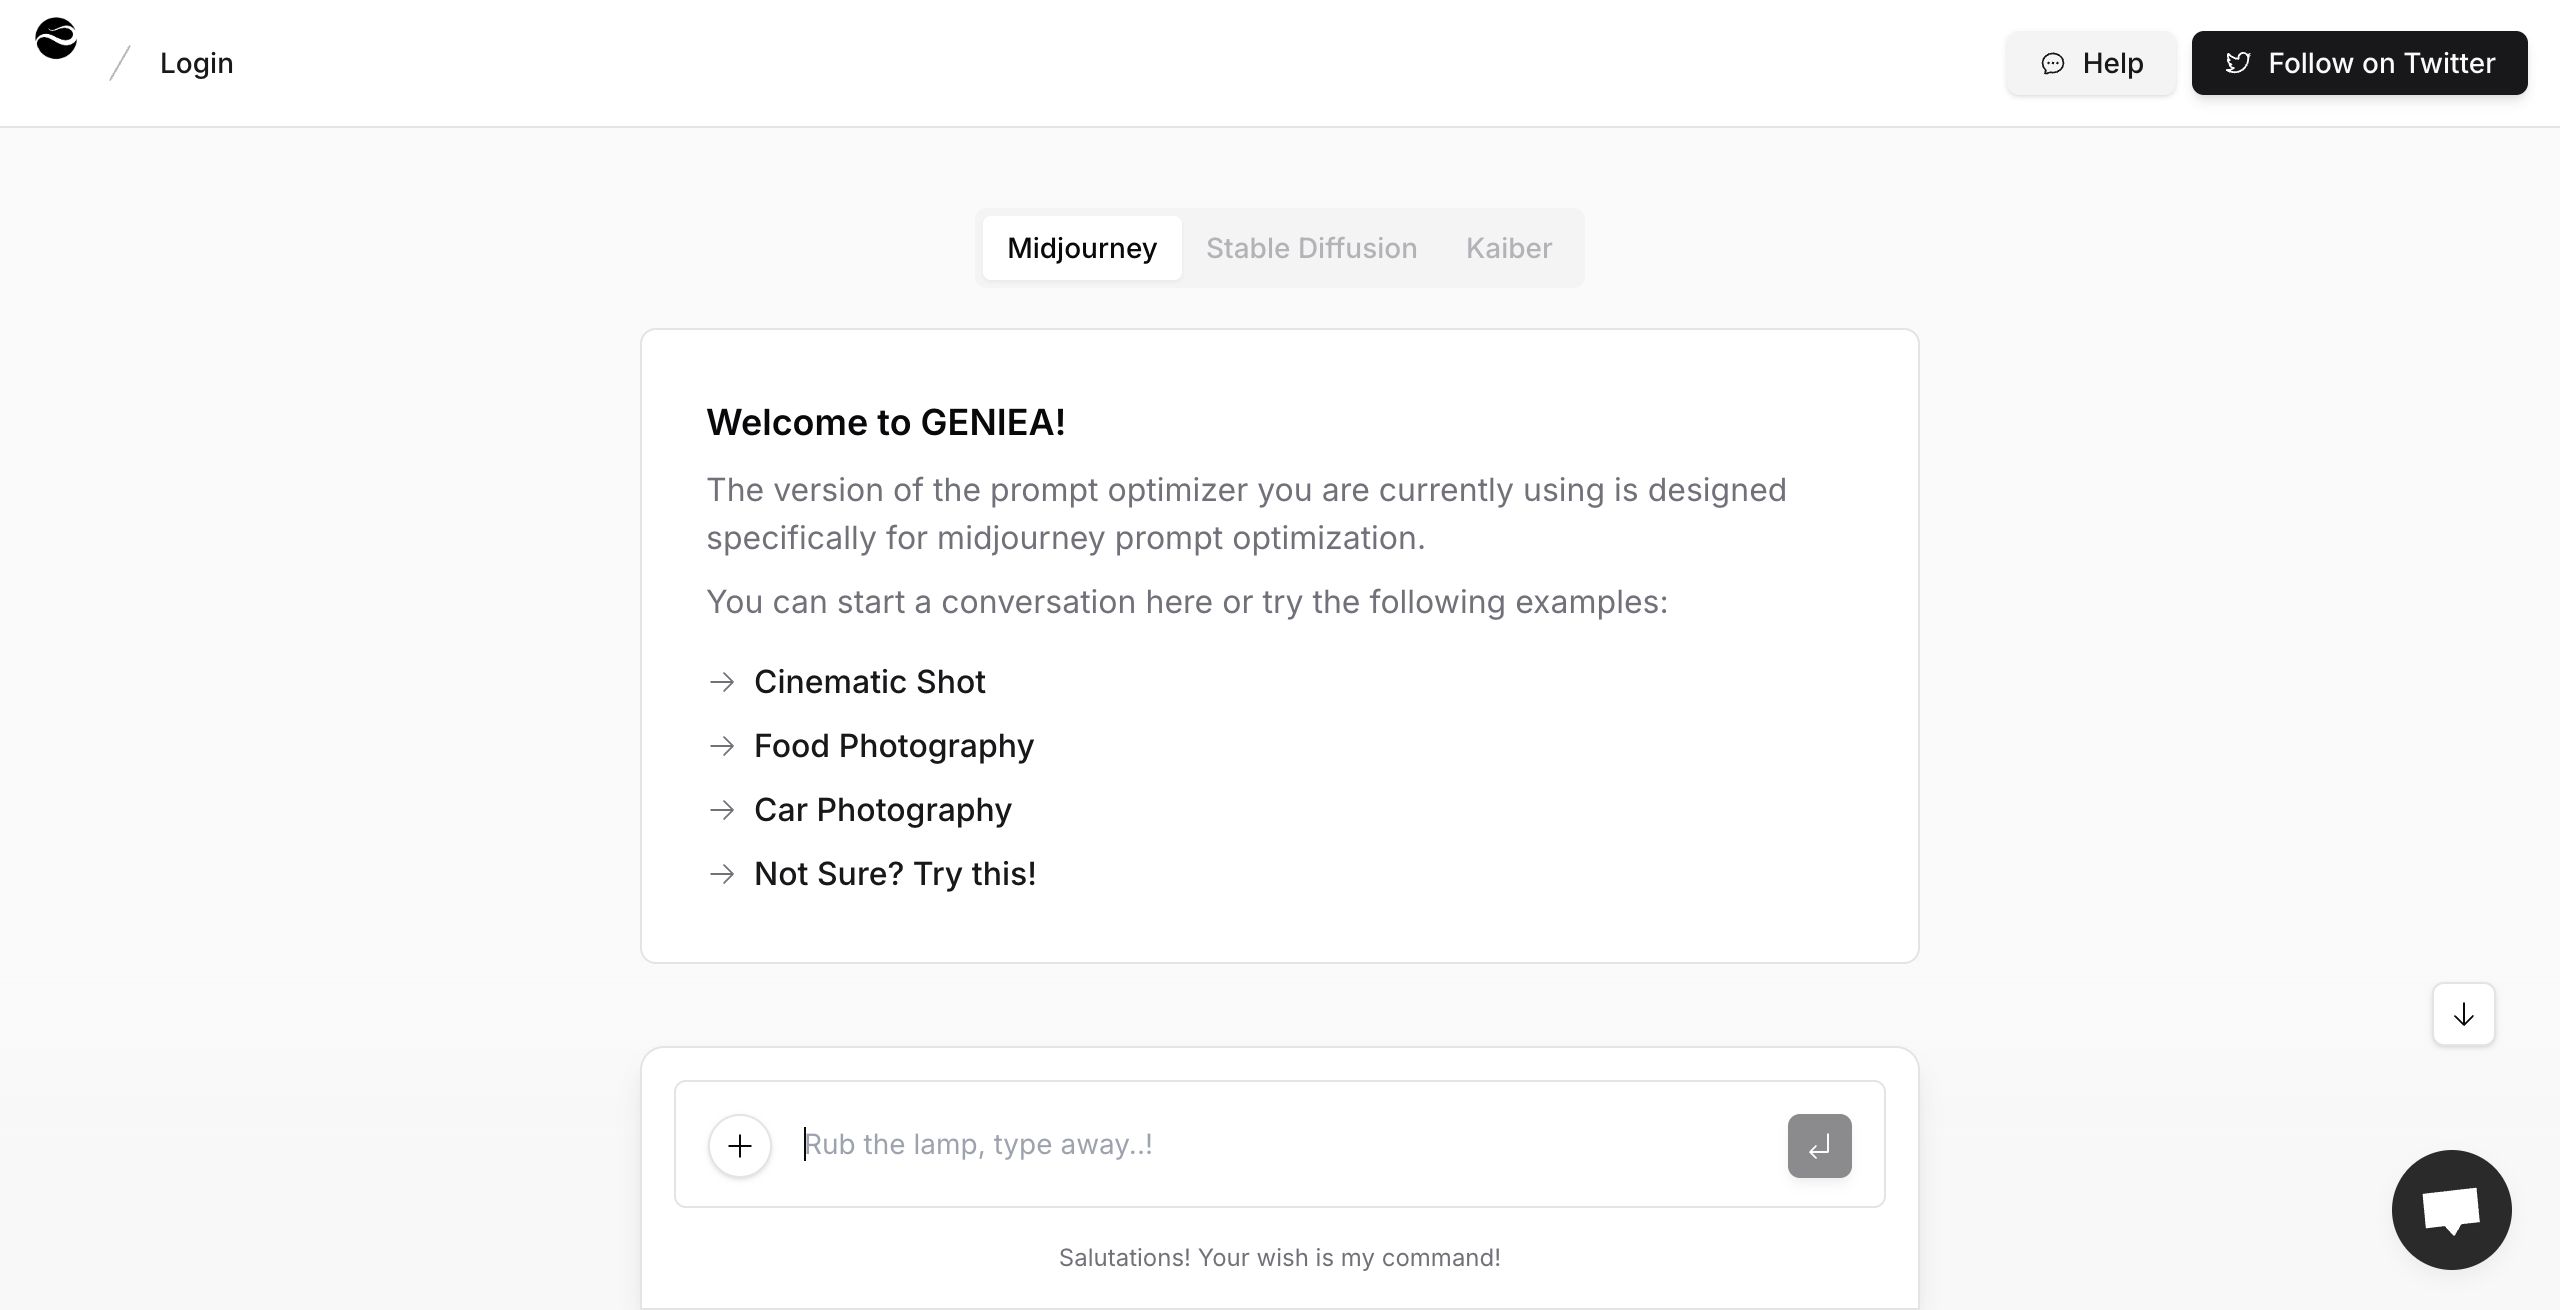Click the enter/send arrow button
This screenshot has height=1310, width=2560.
(1819, 1146)
